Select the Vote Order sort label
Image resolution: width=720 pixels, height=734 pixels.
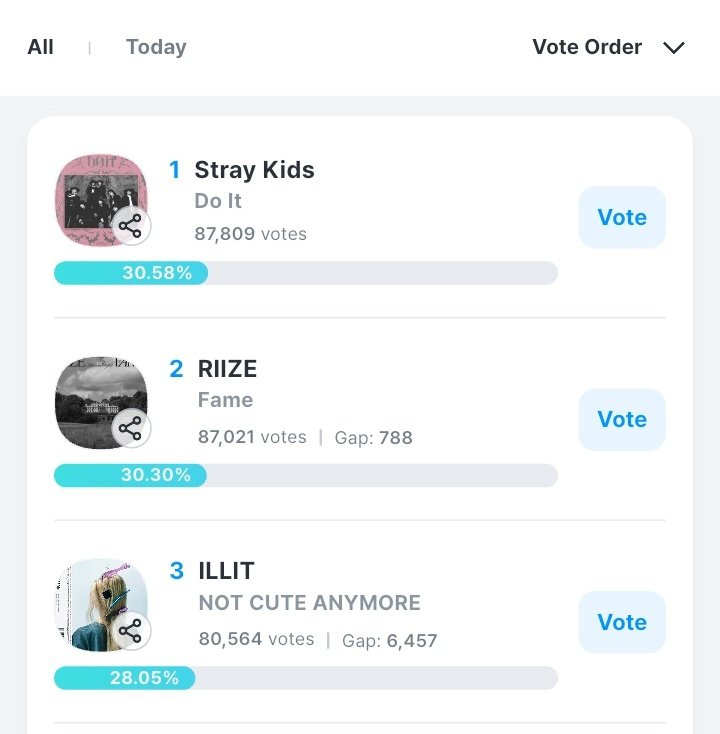587,47
